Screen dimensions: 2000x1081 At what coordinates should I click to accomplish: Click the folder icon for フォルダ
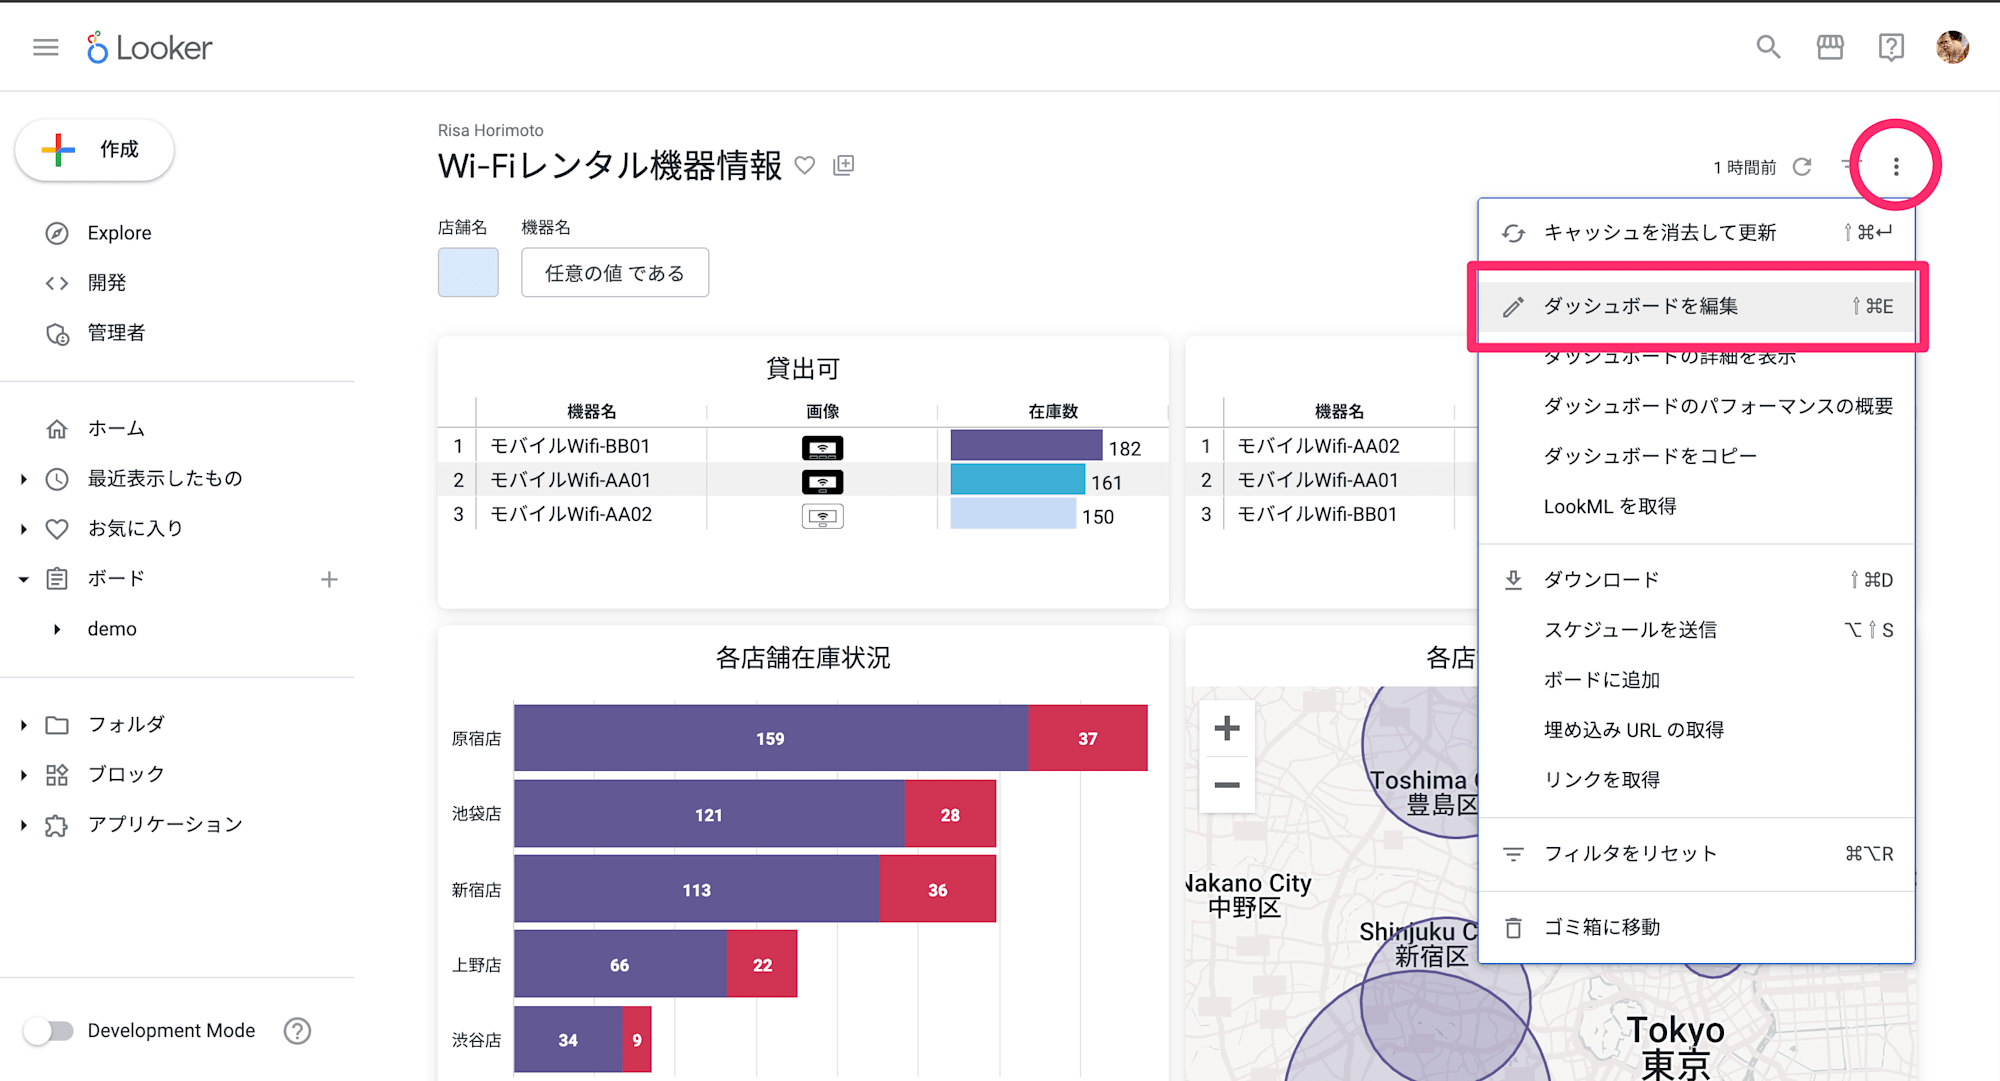57,725
